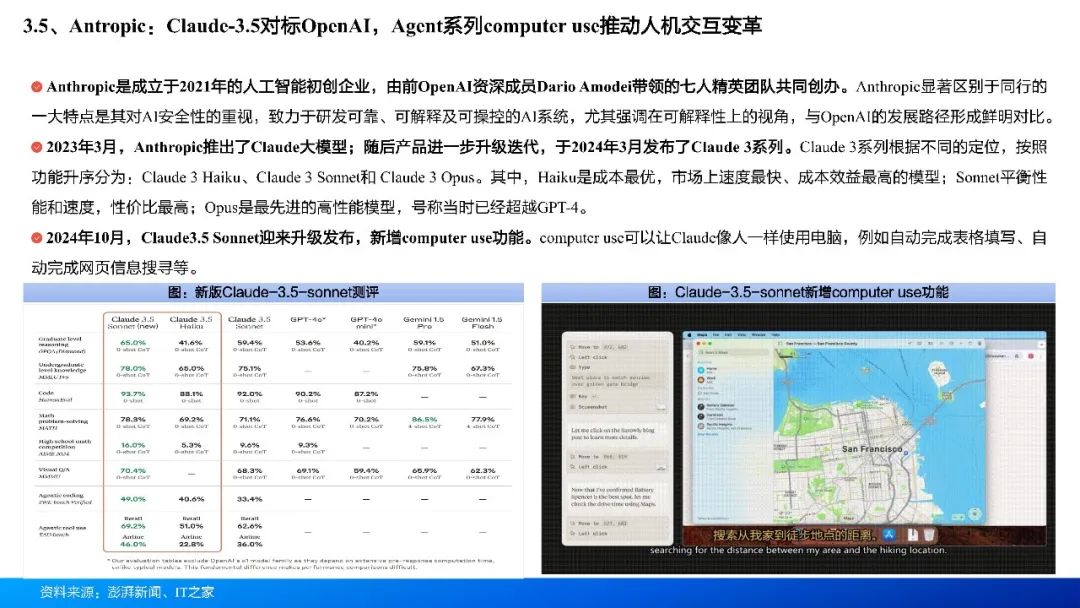Screen dimensions: 1080x608
Task: Click English subtitle 'searching for the distance...'
Action: coord(798,550)
